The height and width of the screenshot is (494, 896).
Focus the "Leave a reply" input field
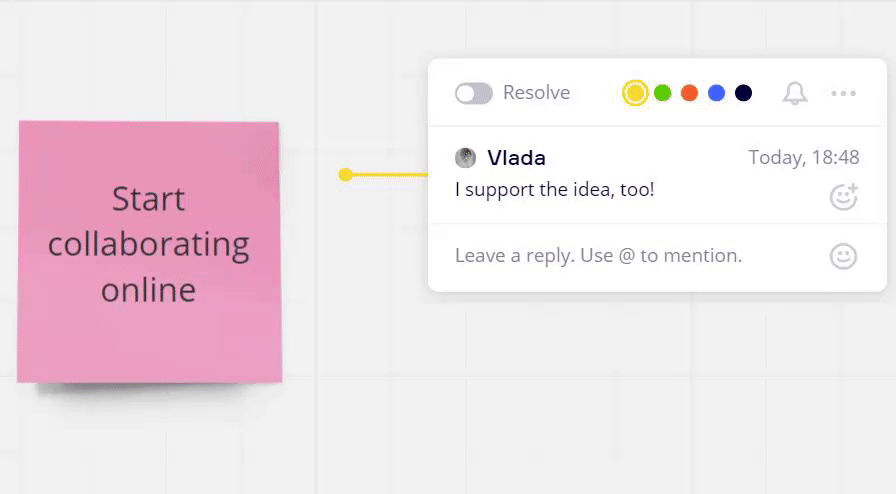[x=598, y=256]
